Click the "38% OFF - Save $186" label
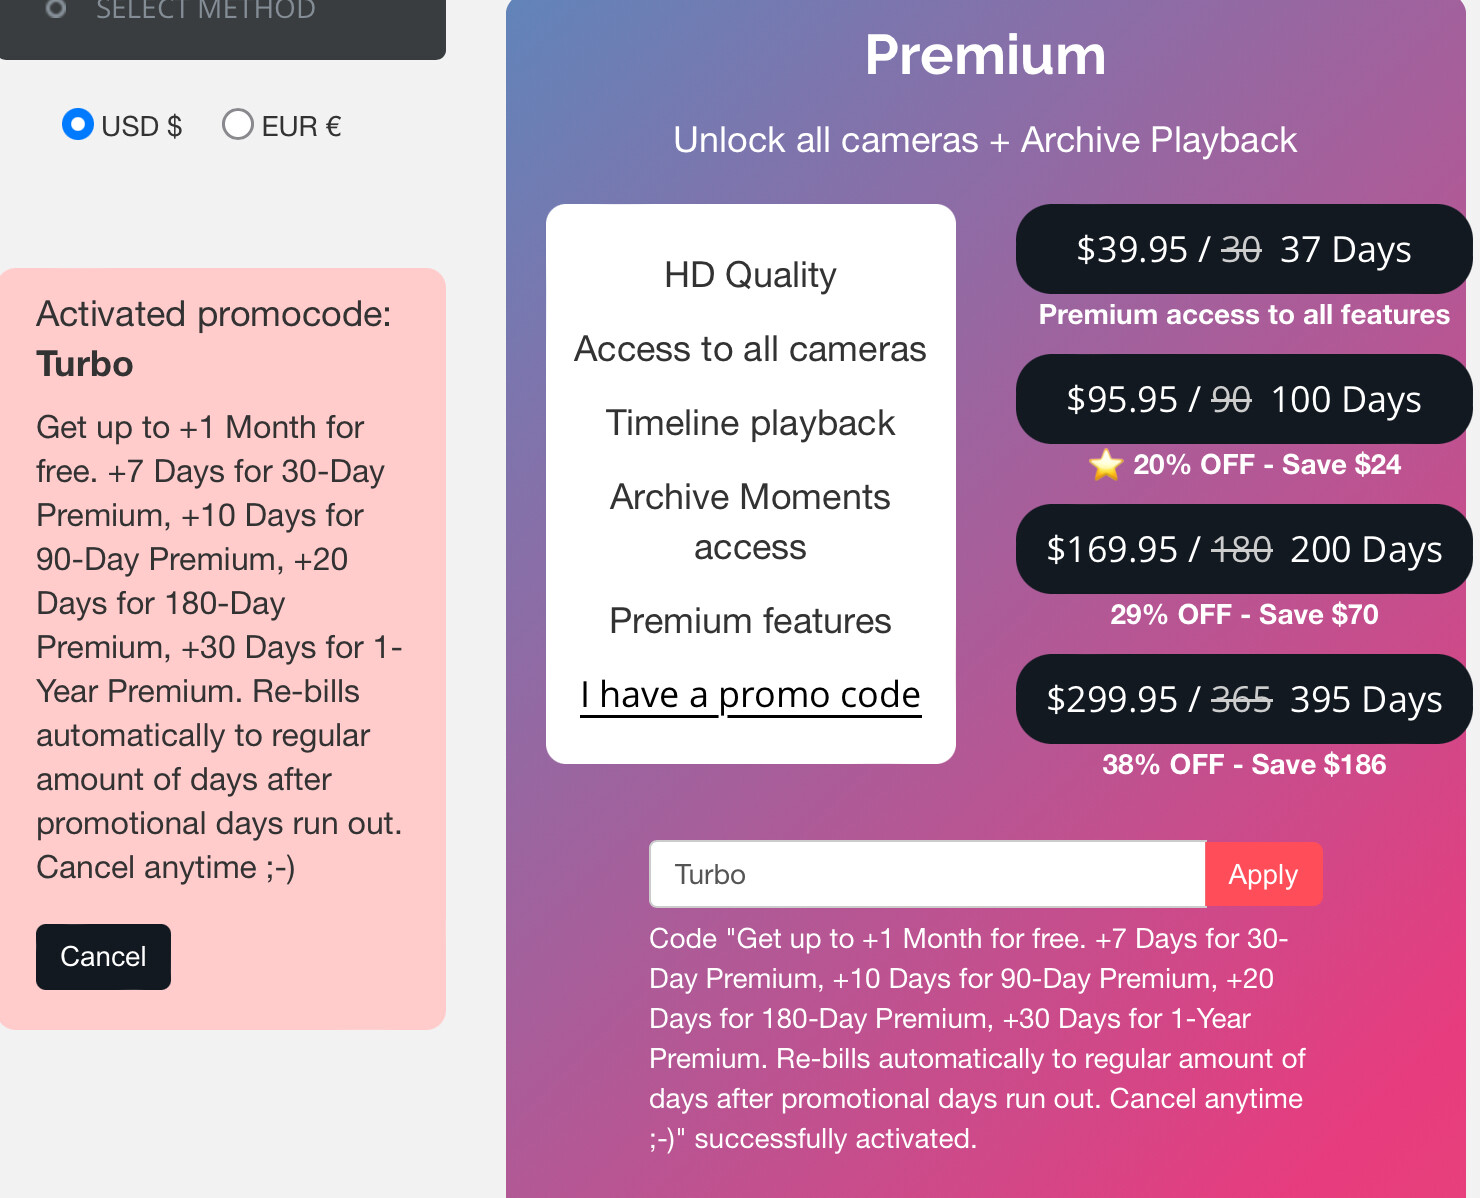Viewport: 1480px width, 1198px height. click(x=1244, y=765)
